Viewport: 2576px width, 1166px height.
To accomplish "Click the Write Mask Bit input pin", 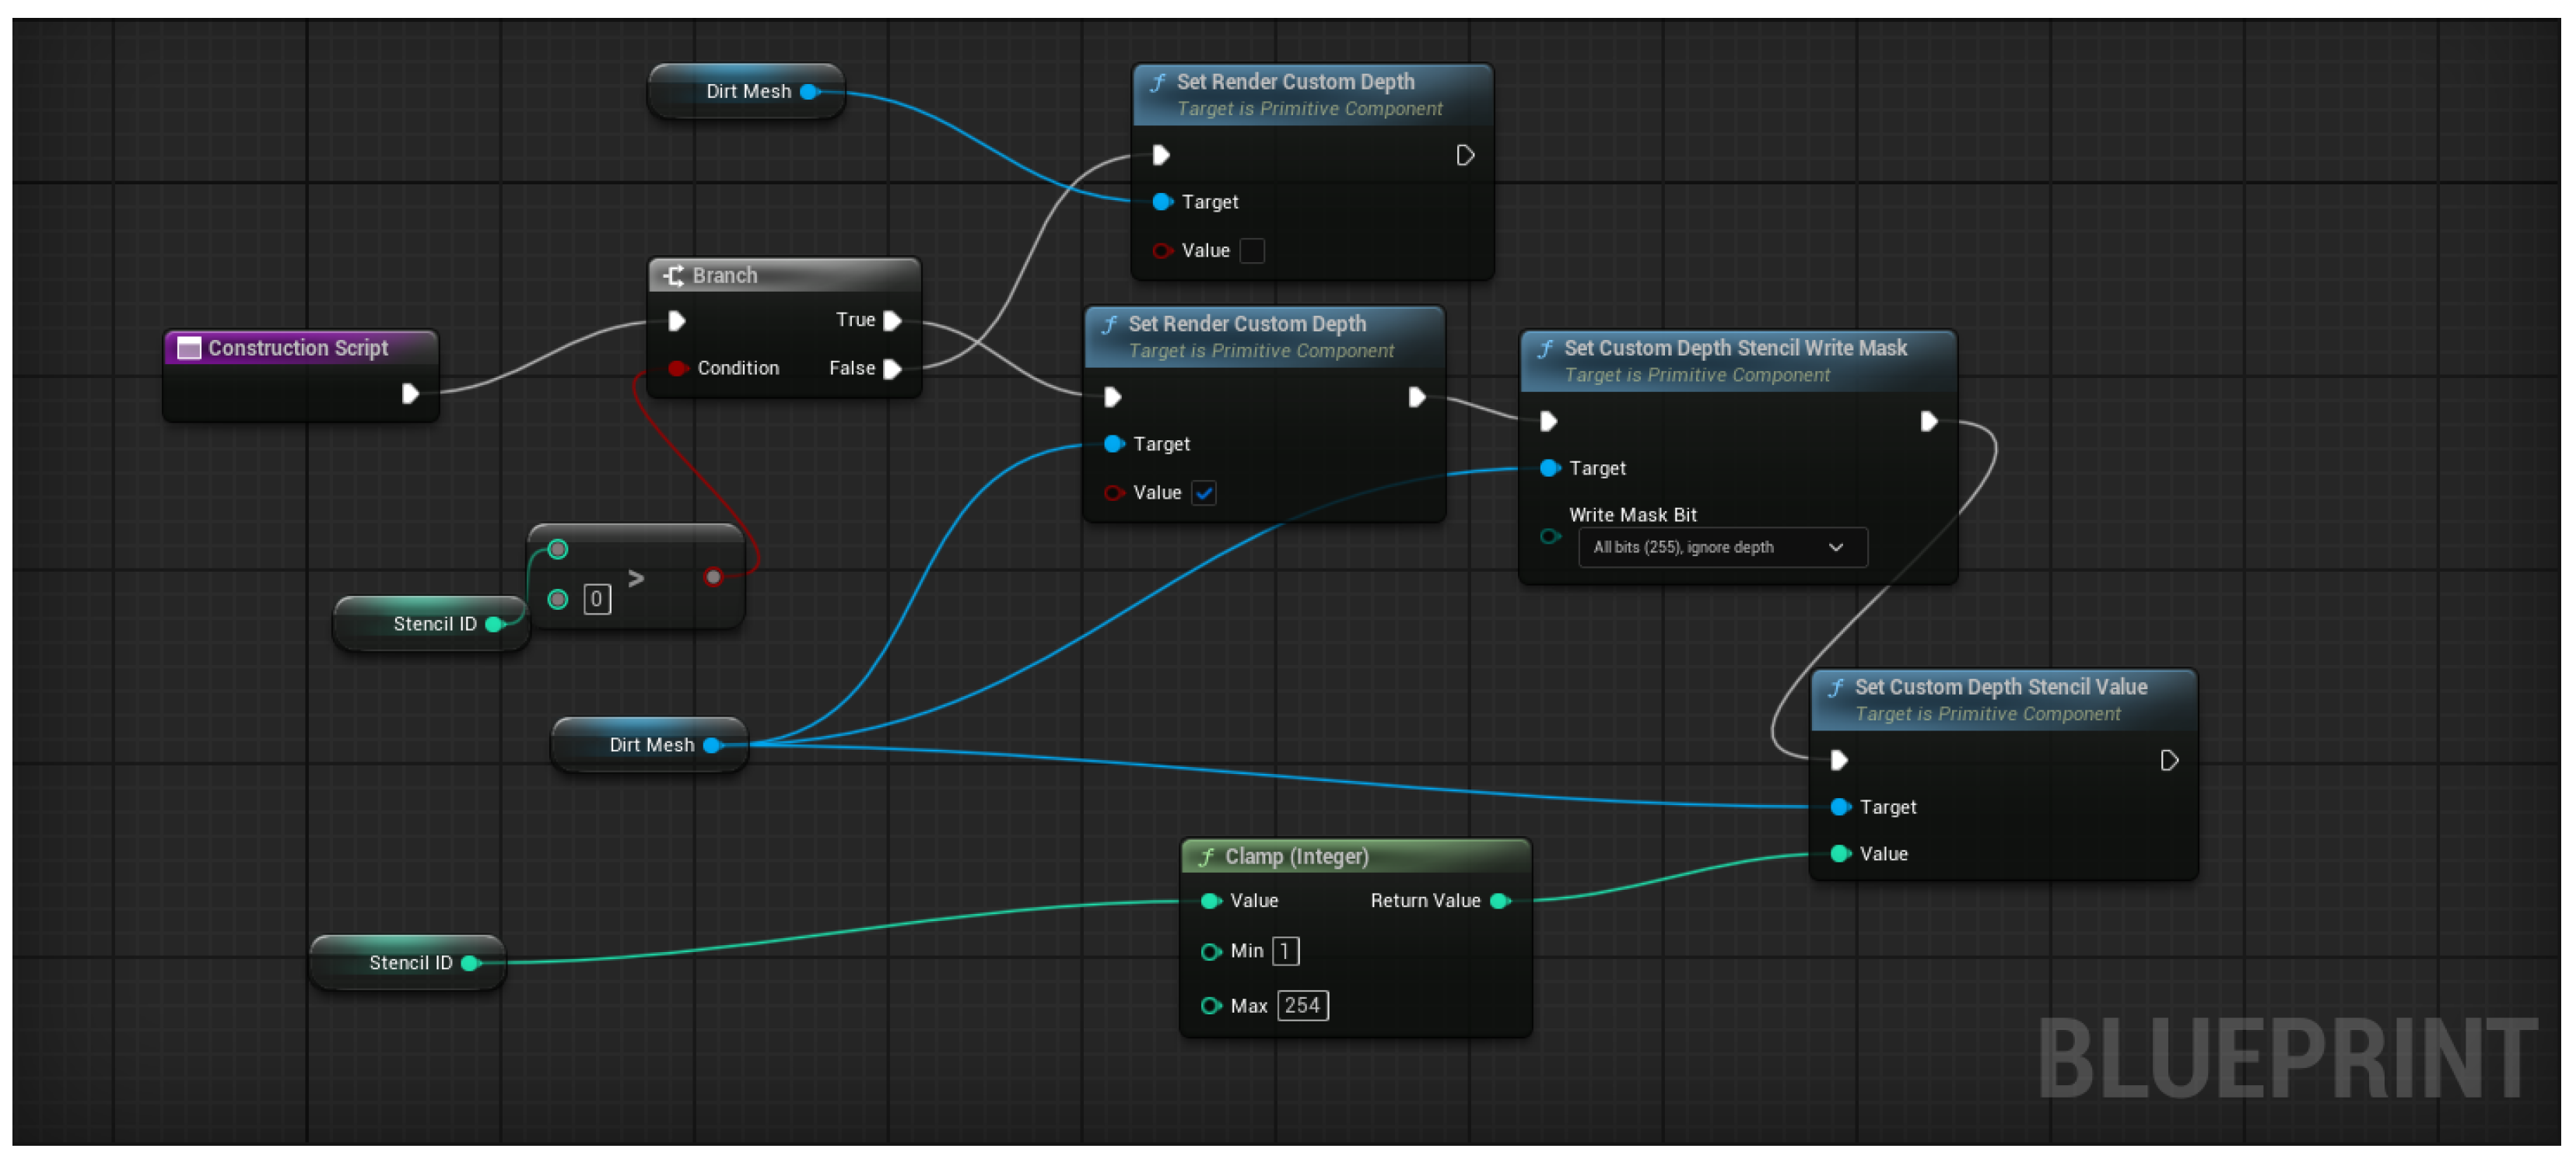I will (x=1550, y=537).
